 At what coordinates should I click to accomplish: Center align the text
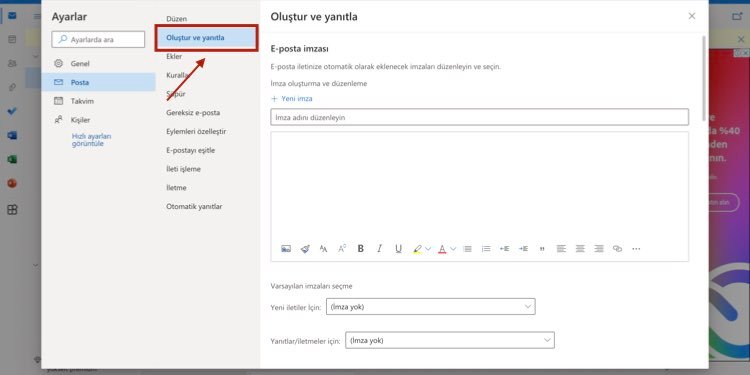coord(580,249)
